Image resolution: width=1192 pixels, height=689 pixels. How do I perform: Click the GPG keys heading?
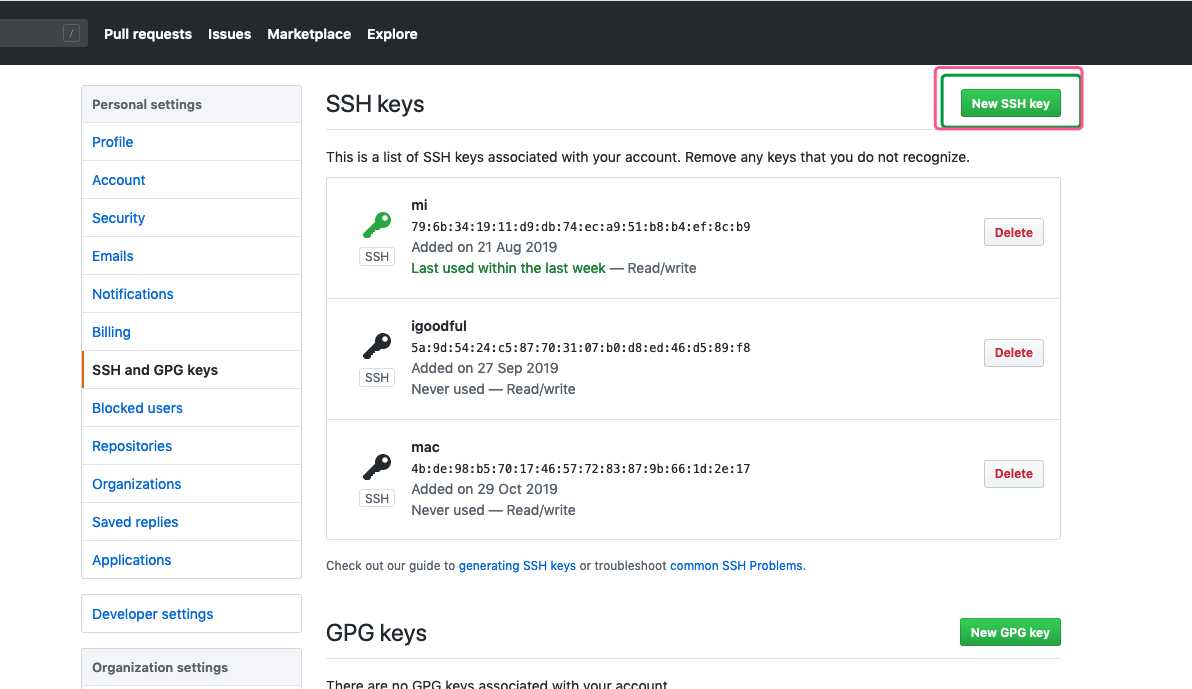376,633
